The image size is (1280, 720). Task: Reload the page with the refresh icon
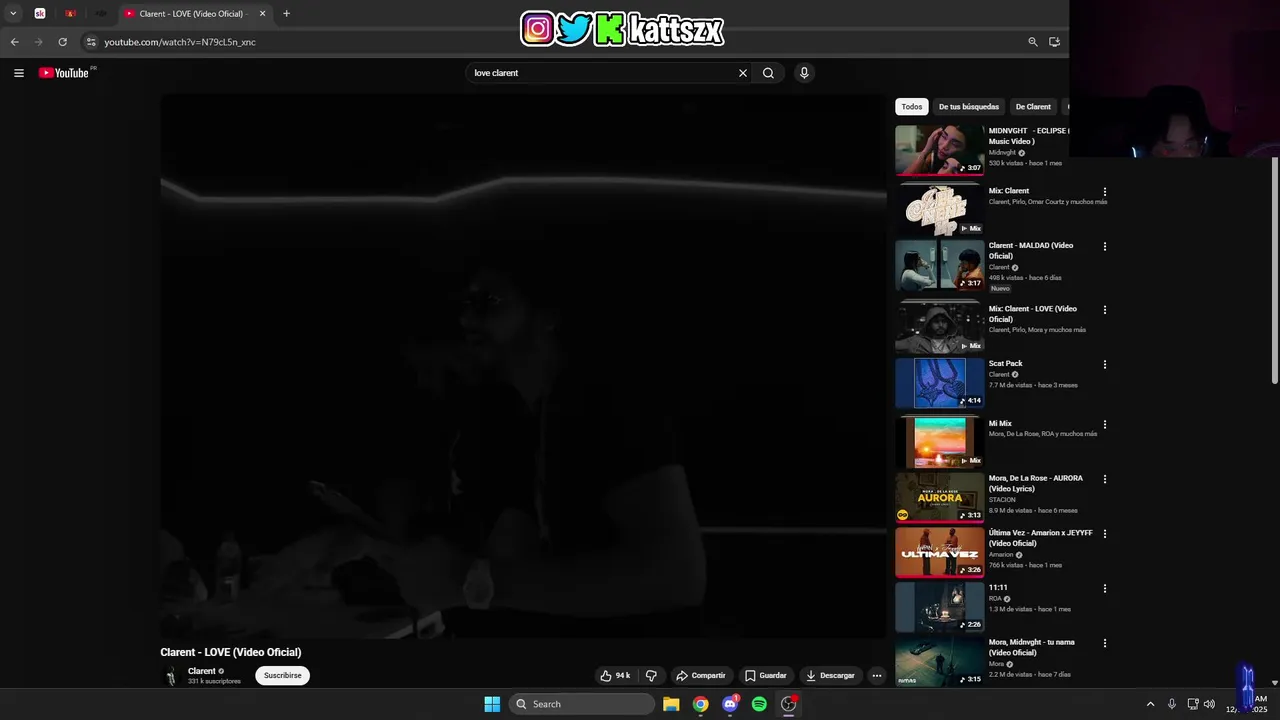(x=62, y=42)
